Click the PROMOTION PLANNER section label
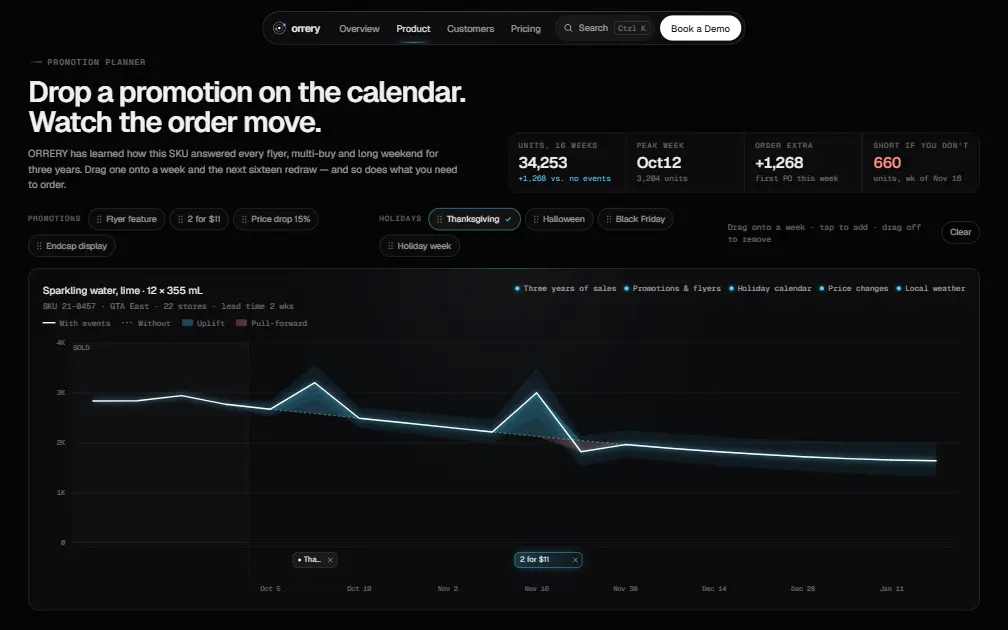This screenshot has width=1008, height=630. pyautogui.click(x=96, y=62)
